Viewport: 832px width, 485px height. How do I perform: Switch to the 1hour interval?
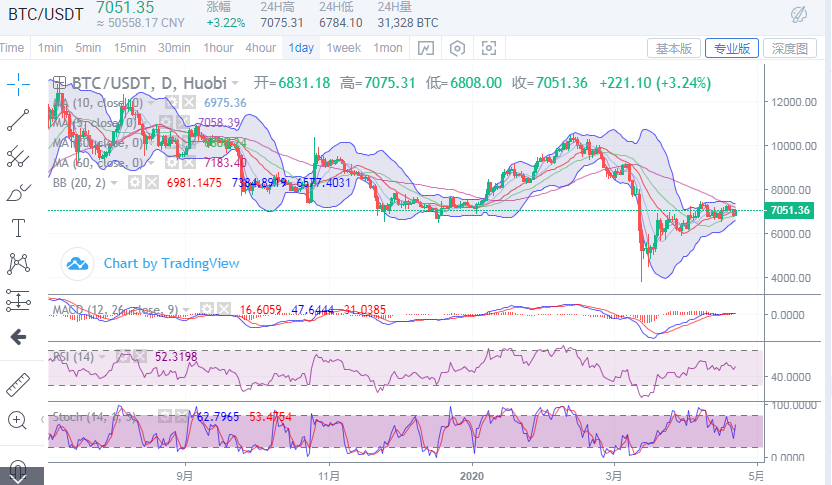tap(219, 48)
